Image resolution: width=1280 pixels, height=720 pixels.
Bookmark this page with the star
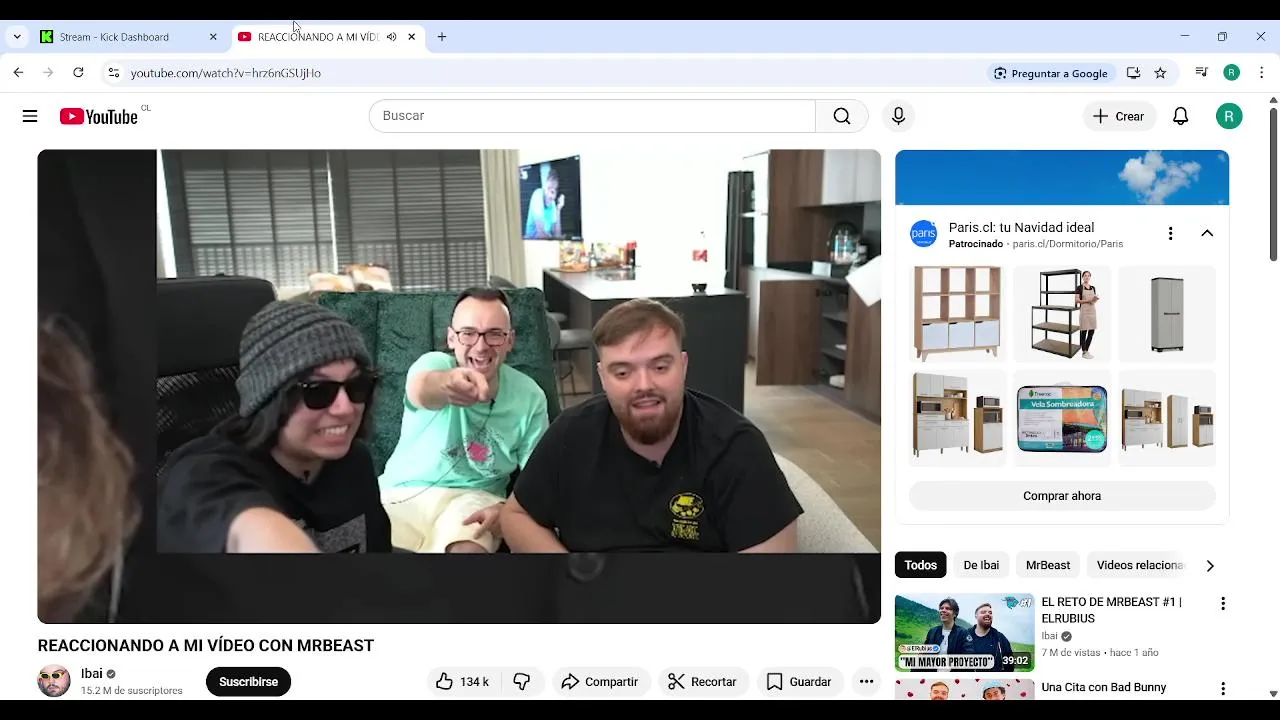(x=1160, y=73)
